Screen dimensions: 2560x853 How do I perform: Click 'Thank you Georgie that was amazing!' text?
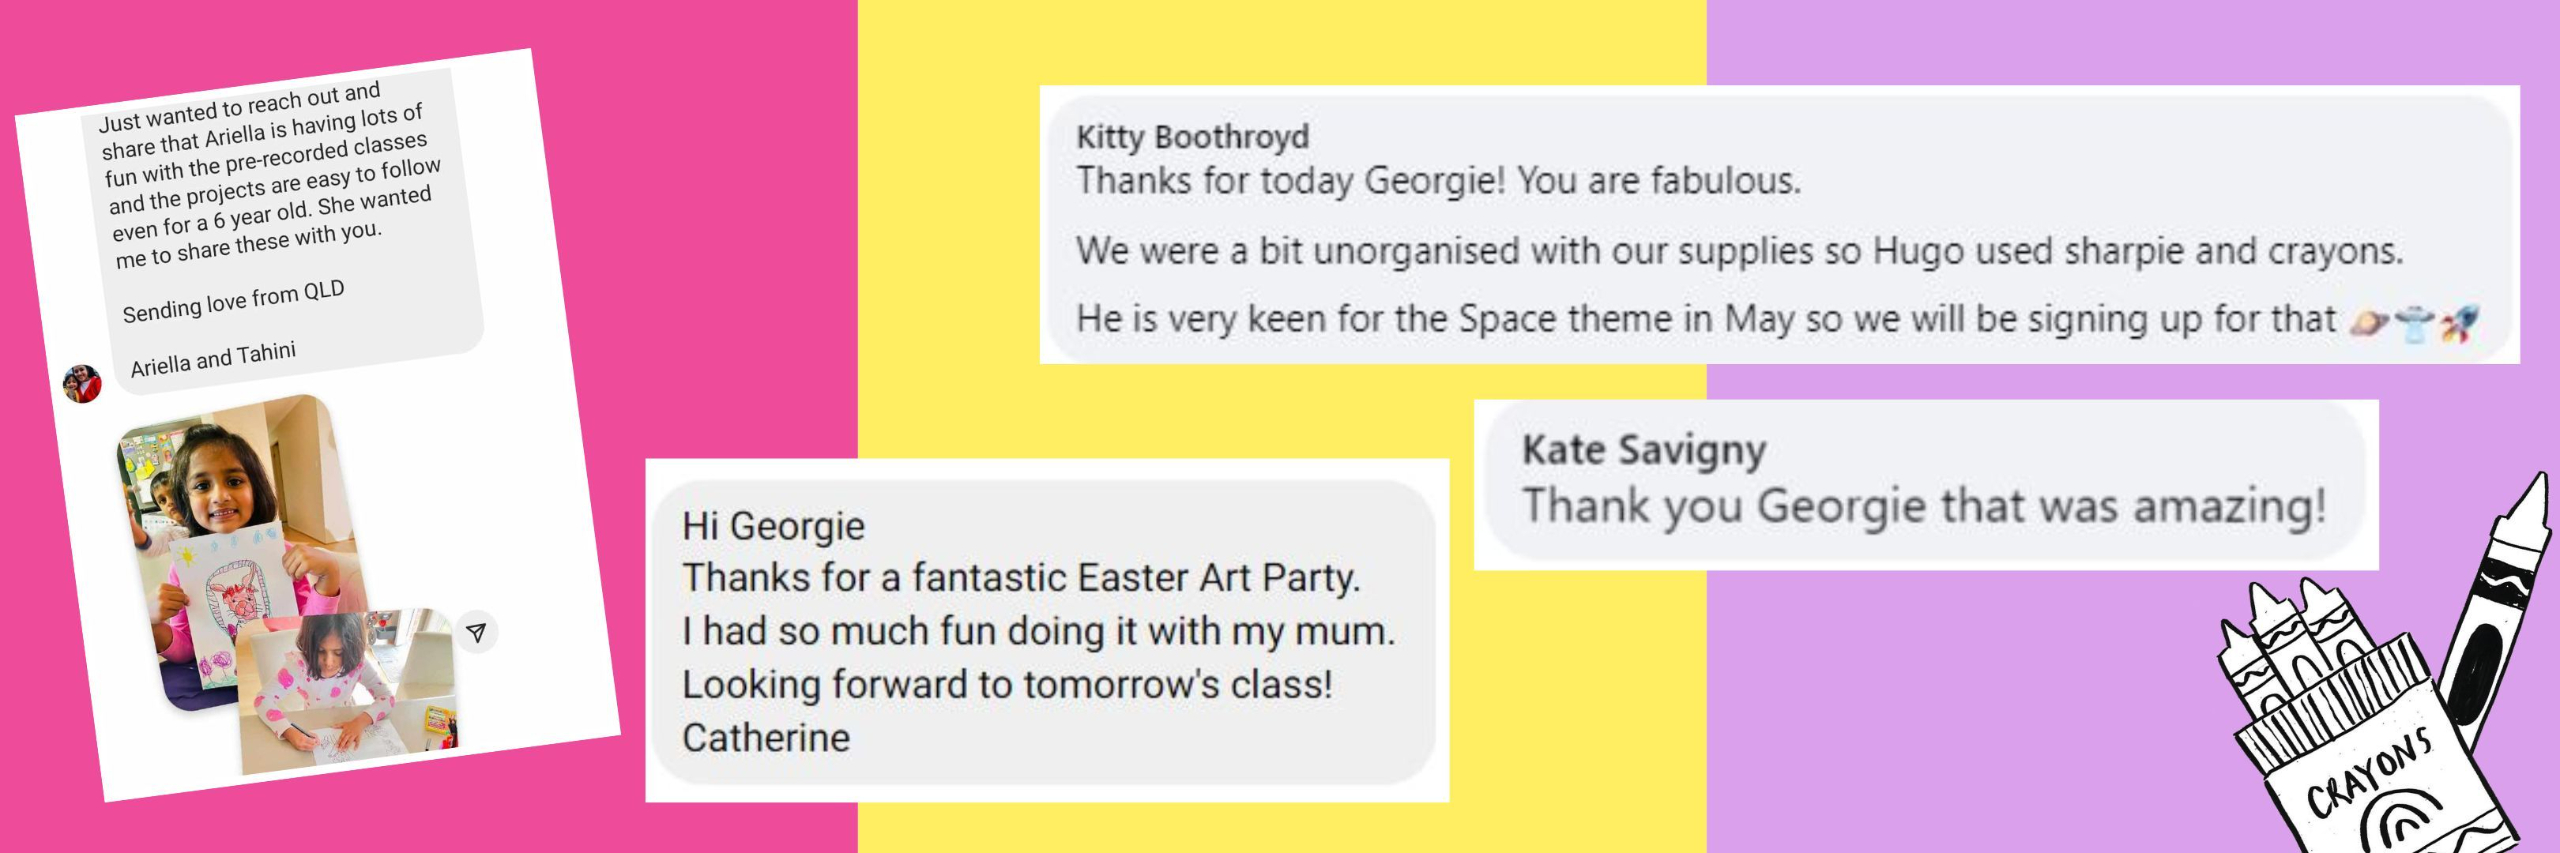coord(1925,506)
